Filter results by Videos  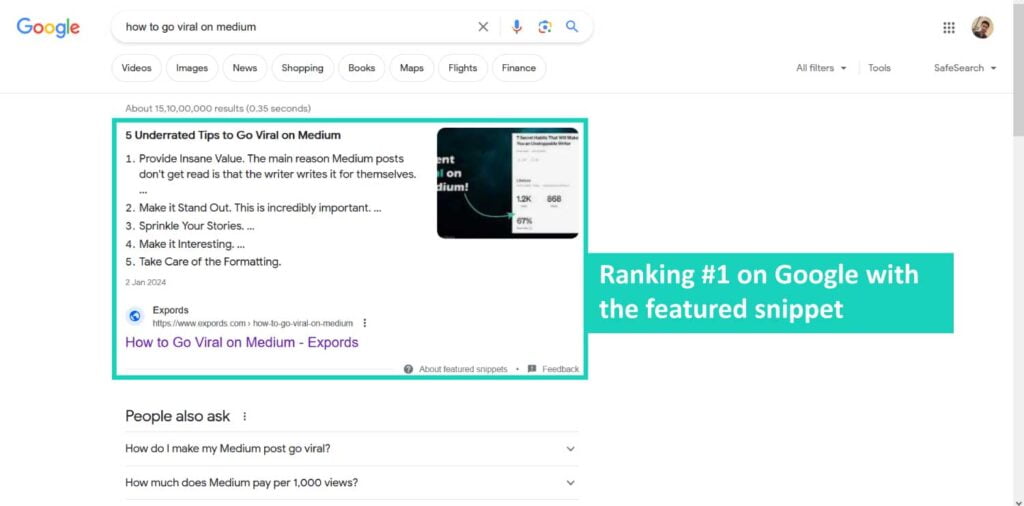coord(136,68)
